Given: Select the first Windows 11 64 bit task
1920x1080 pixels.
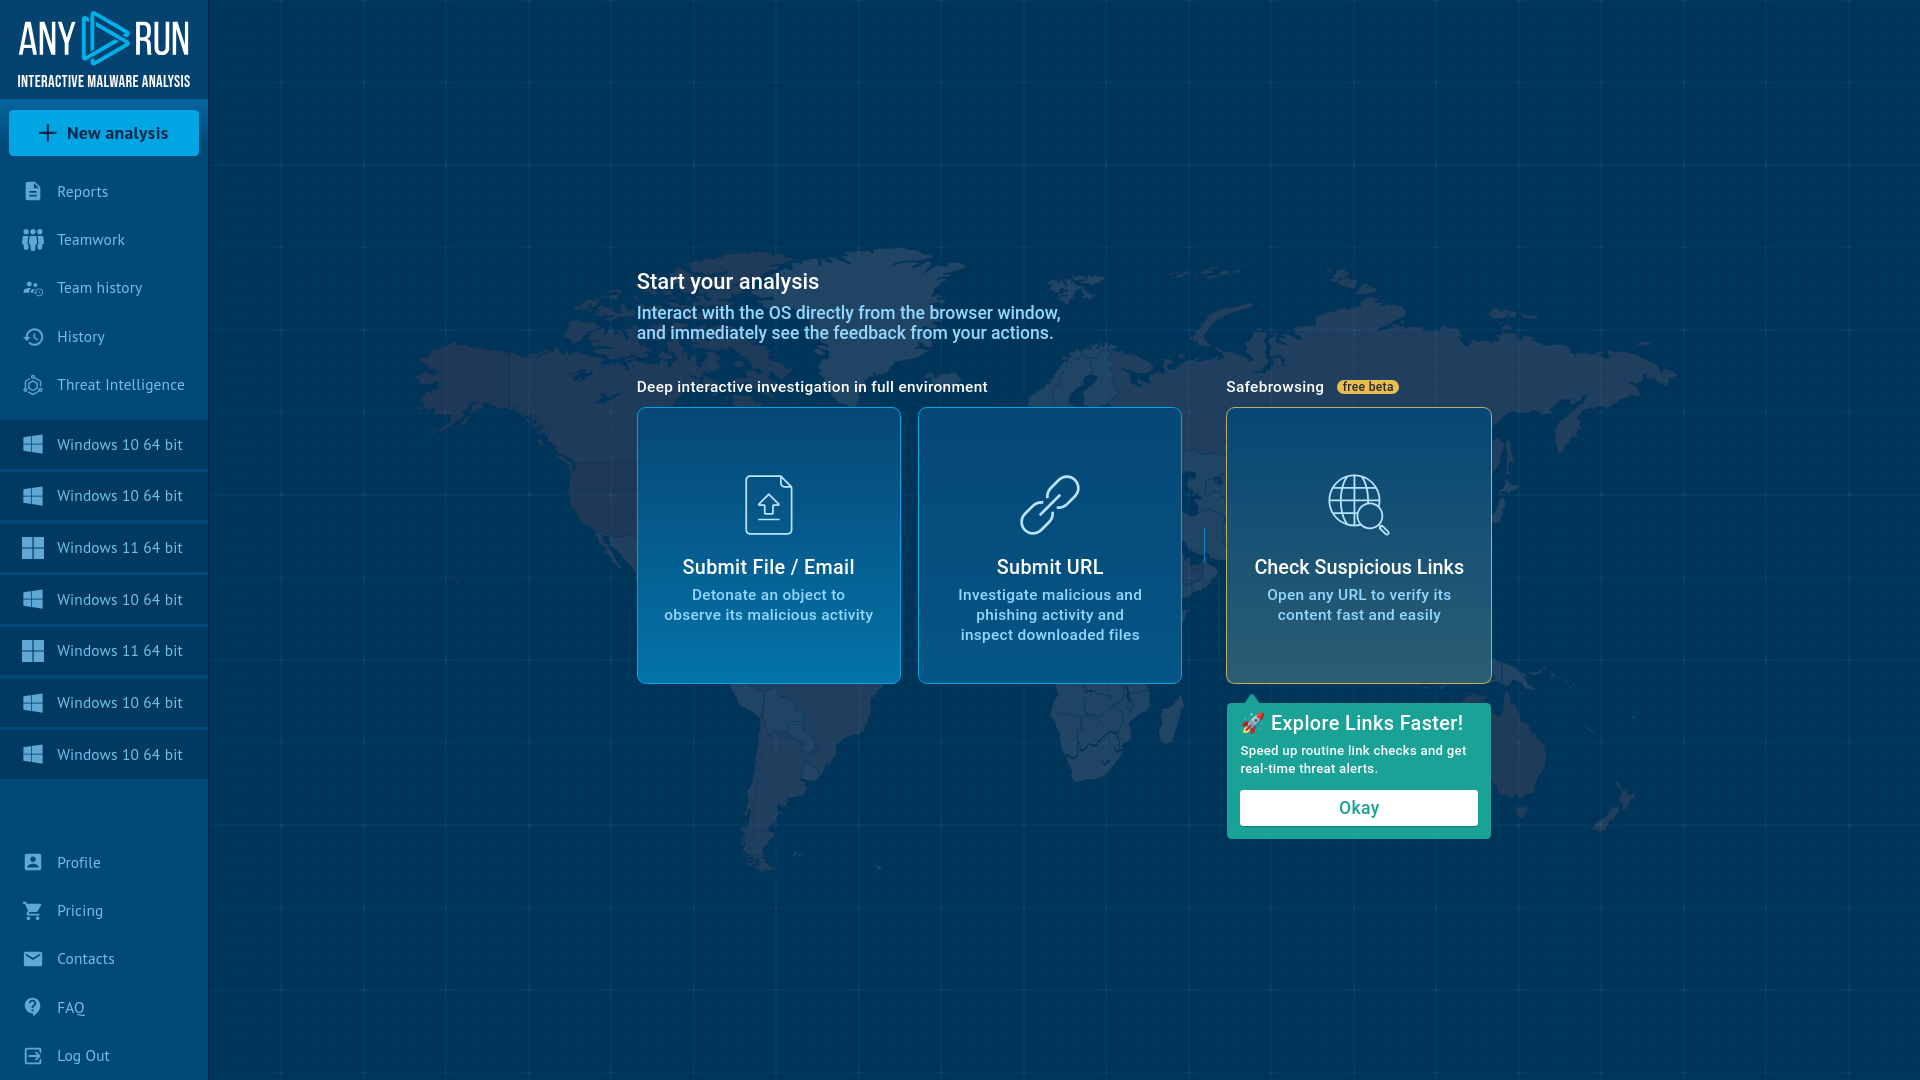Looking at the screenshot, I should [119, 548].
